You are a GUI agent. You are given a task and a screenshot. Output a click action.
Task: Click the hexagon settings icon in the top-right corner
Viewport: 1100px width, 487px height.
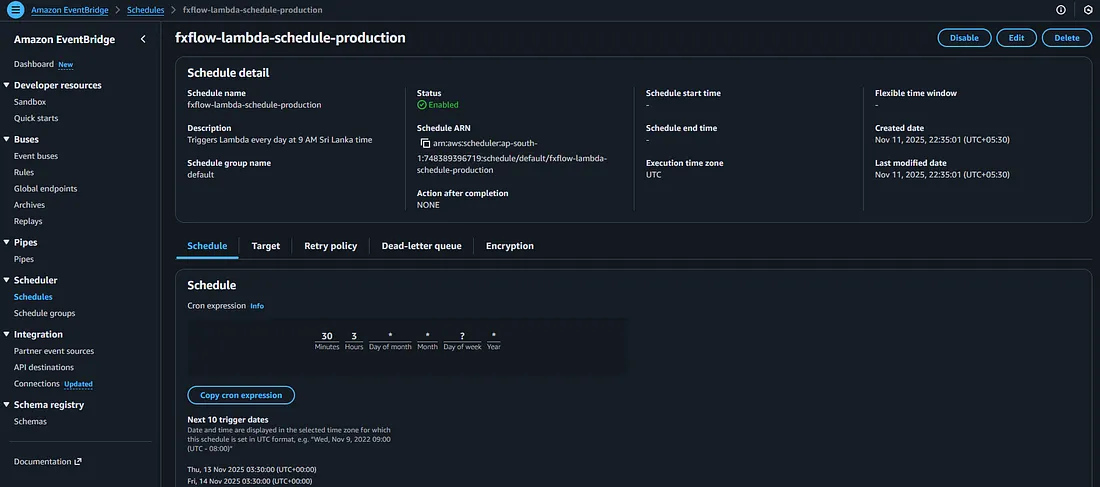click(1088, 9)
